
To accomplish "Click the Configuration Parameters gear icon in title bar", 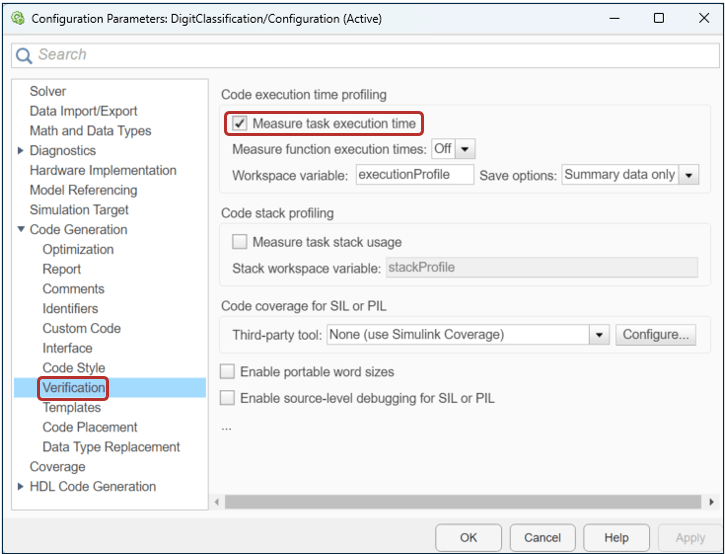I will point(16,18).
